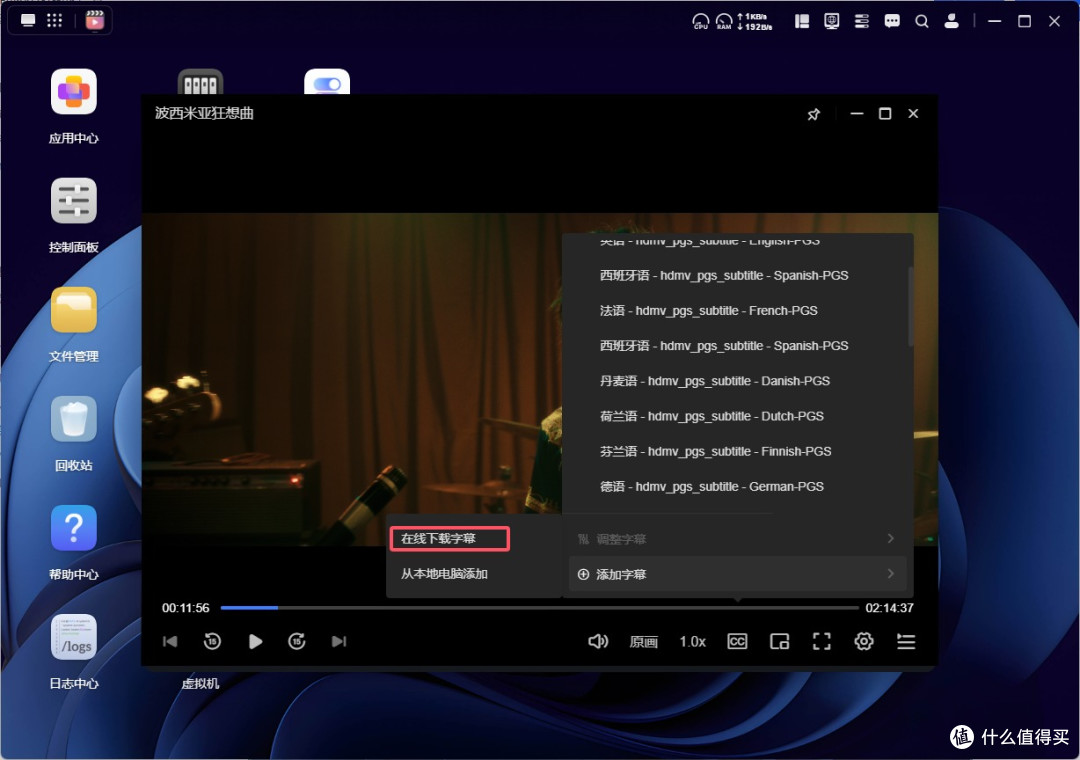Open the app grid launcher in top bar
The image size is (1080, 760).
[54, 20]
